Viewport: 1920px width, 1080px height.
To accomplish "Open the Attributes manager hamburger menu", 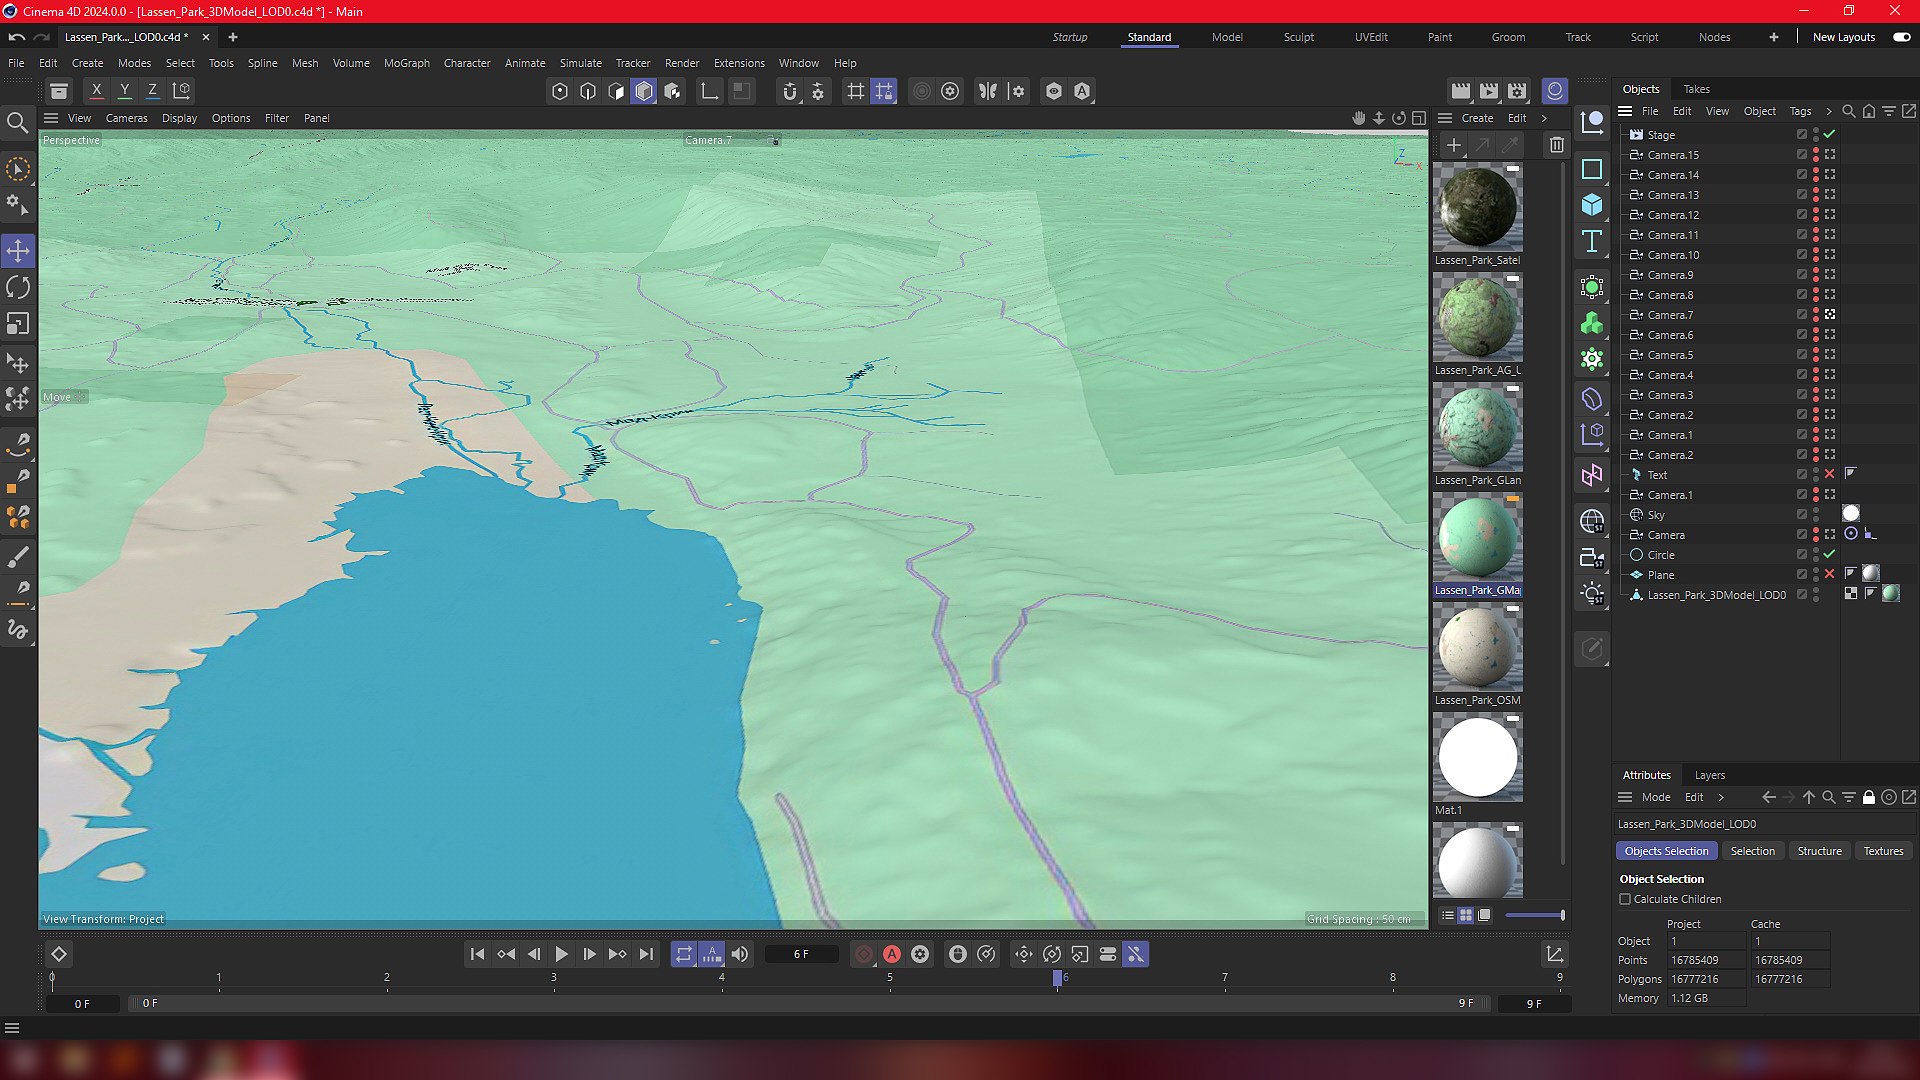I will [1625, 797].
